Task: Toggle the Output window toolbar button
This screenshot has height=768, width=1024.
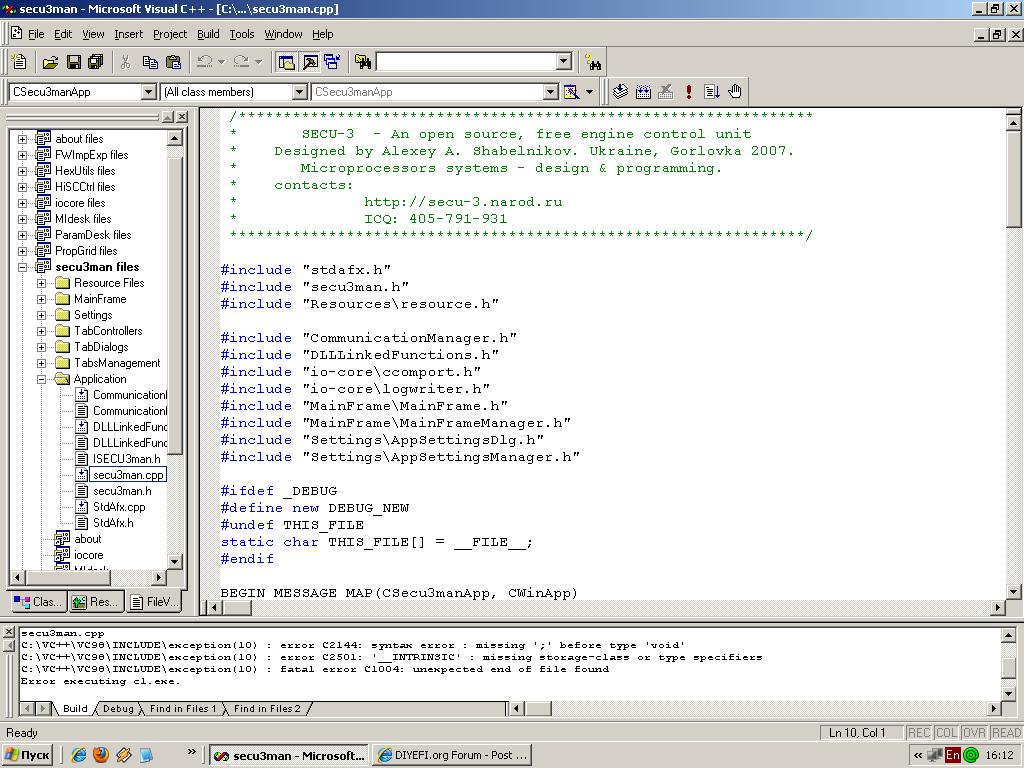Action: pyautogui.click(x=310, y=62)
